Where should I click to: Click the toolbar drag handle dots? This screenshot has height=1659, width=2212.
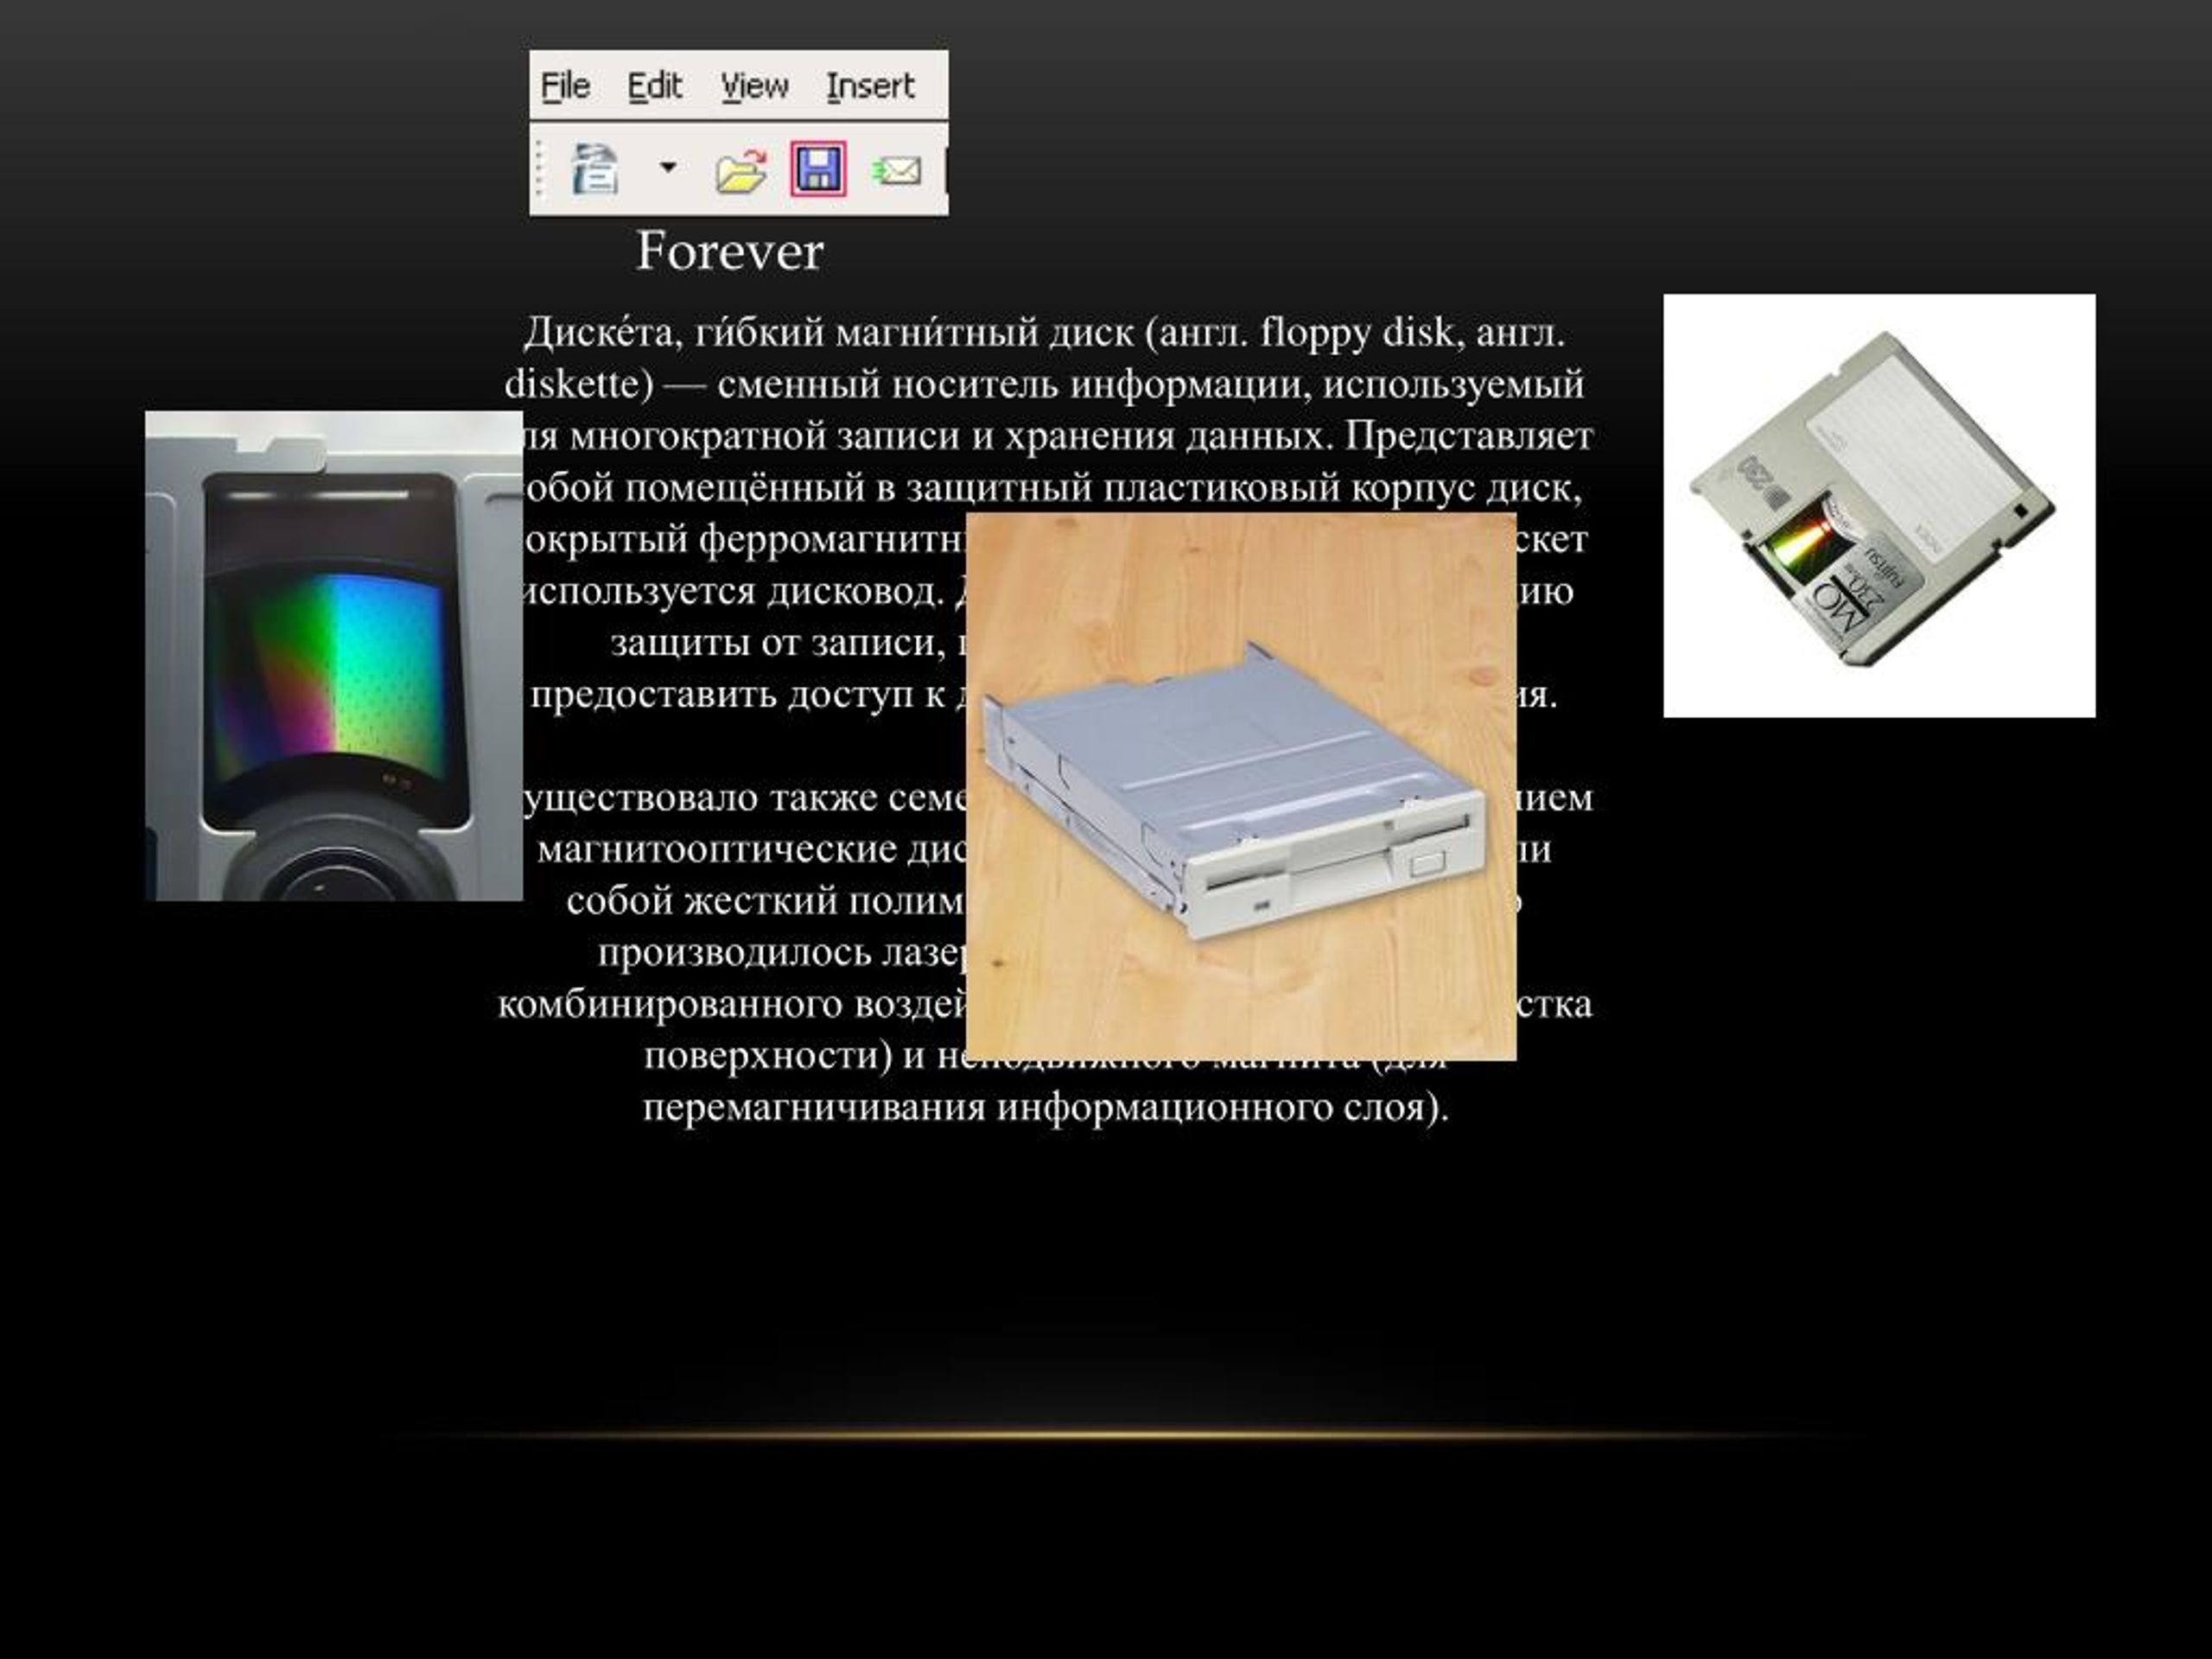pos(540,168)
